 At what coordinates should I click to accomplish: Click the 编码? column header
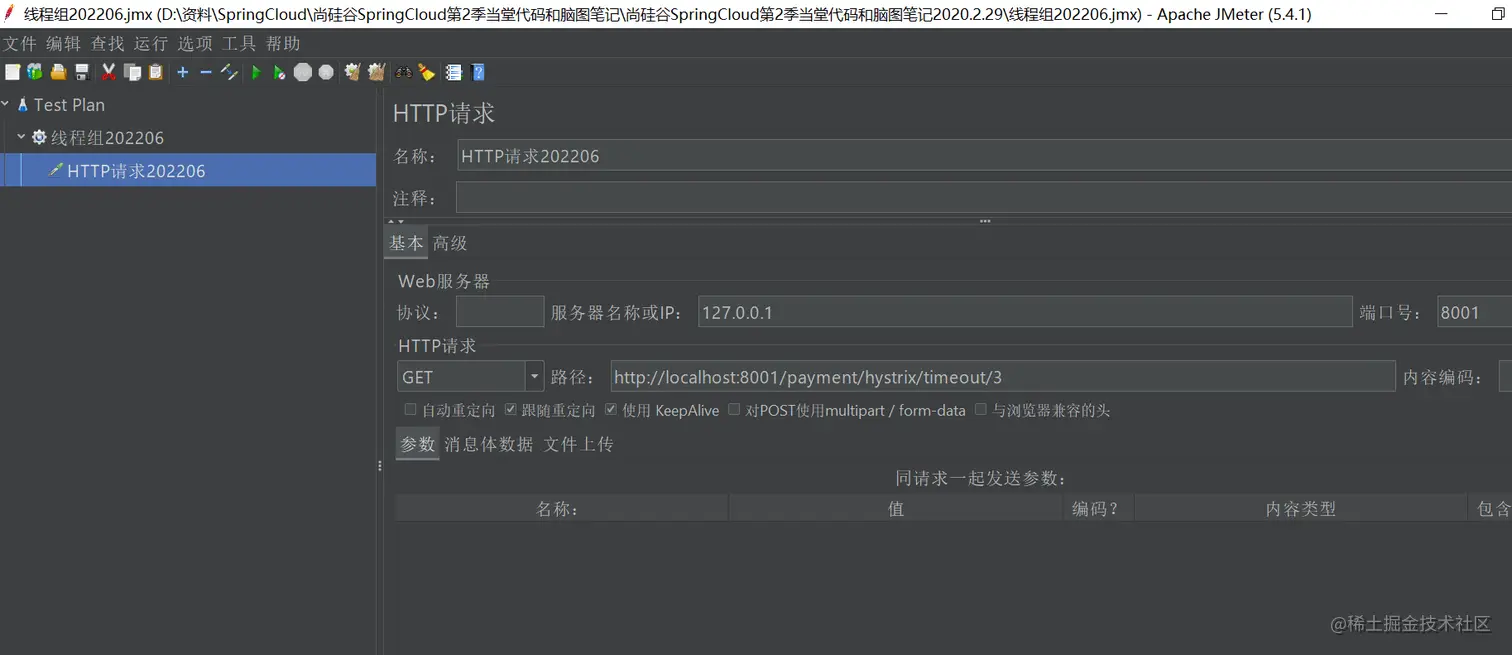click(x=1098, y=508)
